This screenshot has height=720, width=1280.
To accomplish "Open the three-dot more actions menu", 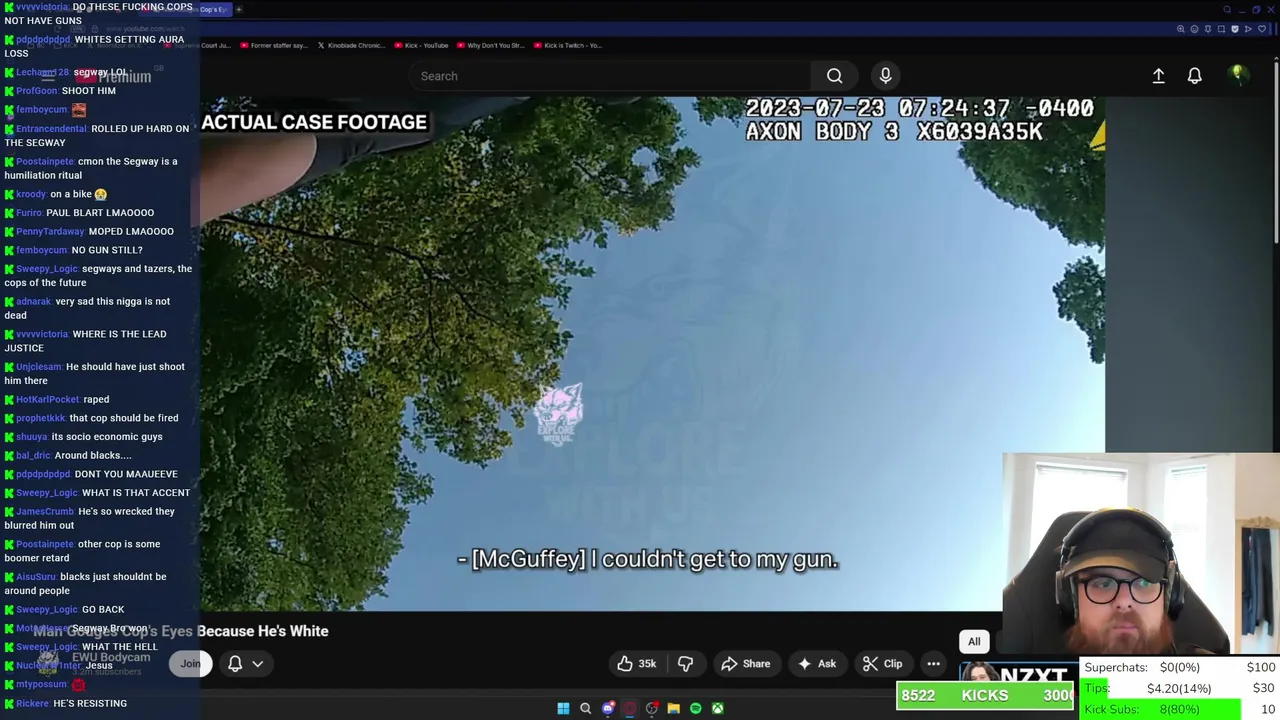I will [933, 664].
